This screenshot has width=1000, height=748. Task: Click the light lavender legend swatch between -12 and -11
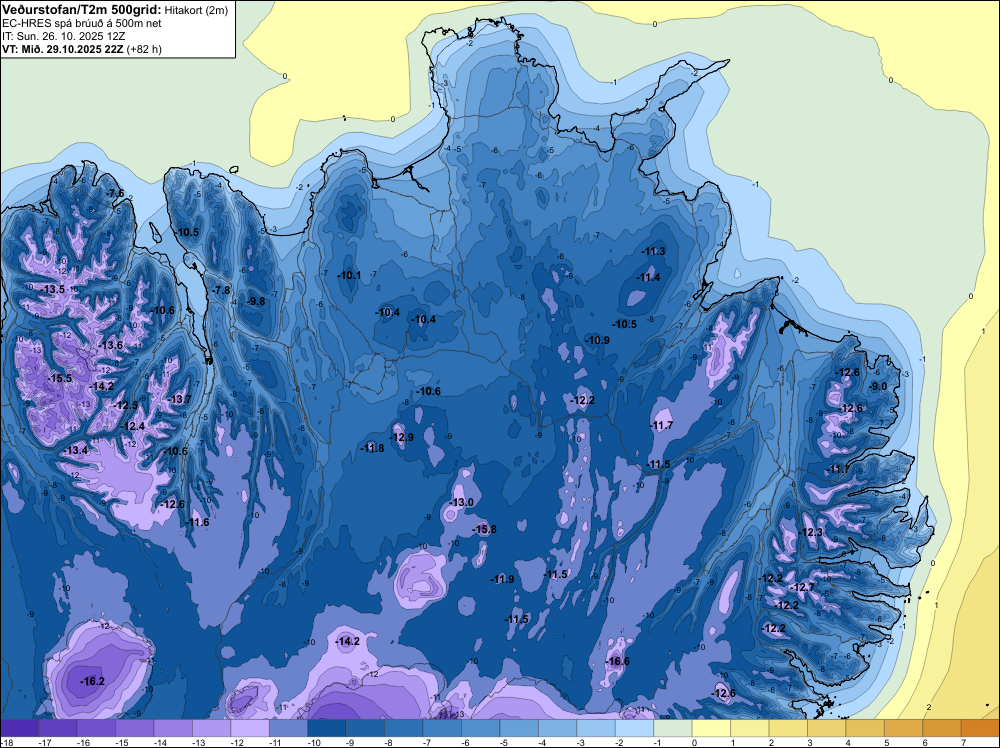pyautogui.click(x=250, y=728)
